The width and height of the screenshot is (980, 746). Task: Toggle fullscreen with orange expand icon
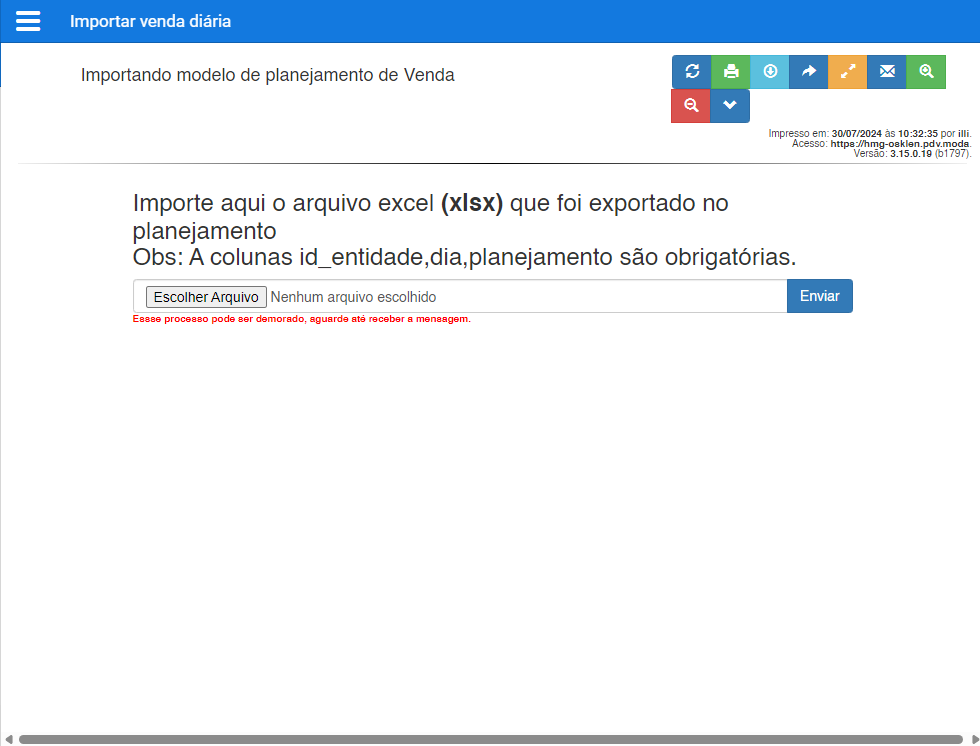pos(848,72)
